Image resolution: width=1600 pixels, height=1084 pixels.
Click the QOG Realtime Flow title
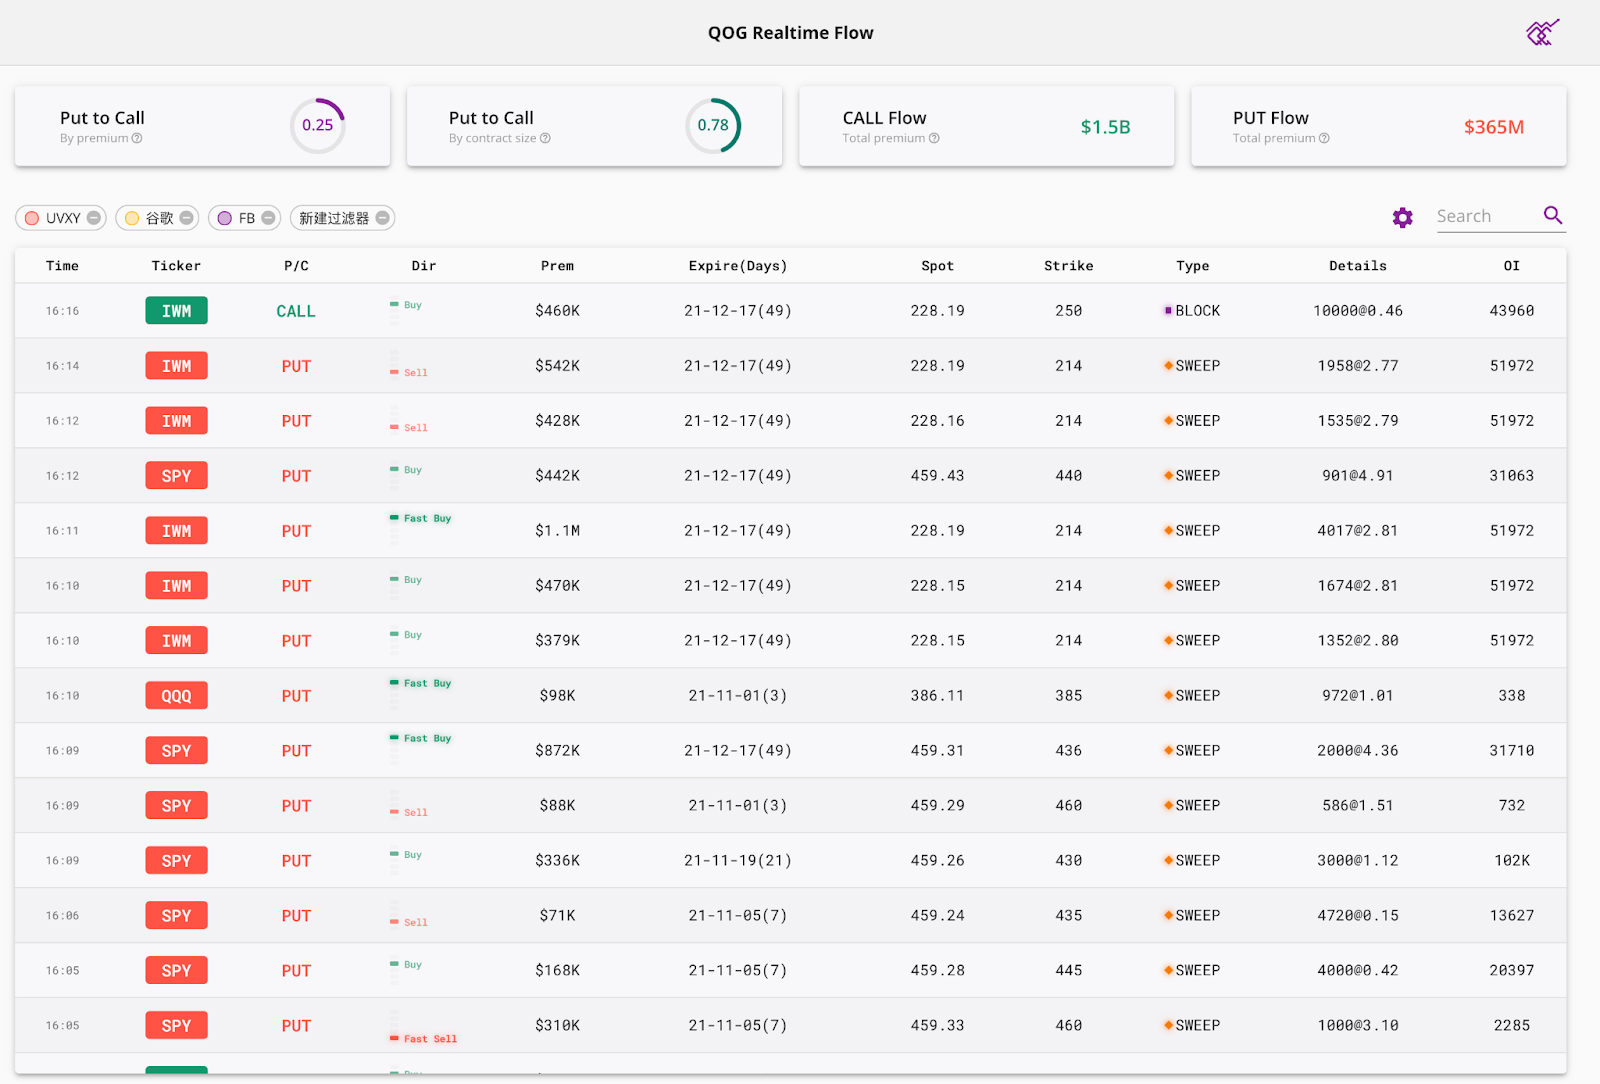tap(791, 33)
